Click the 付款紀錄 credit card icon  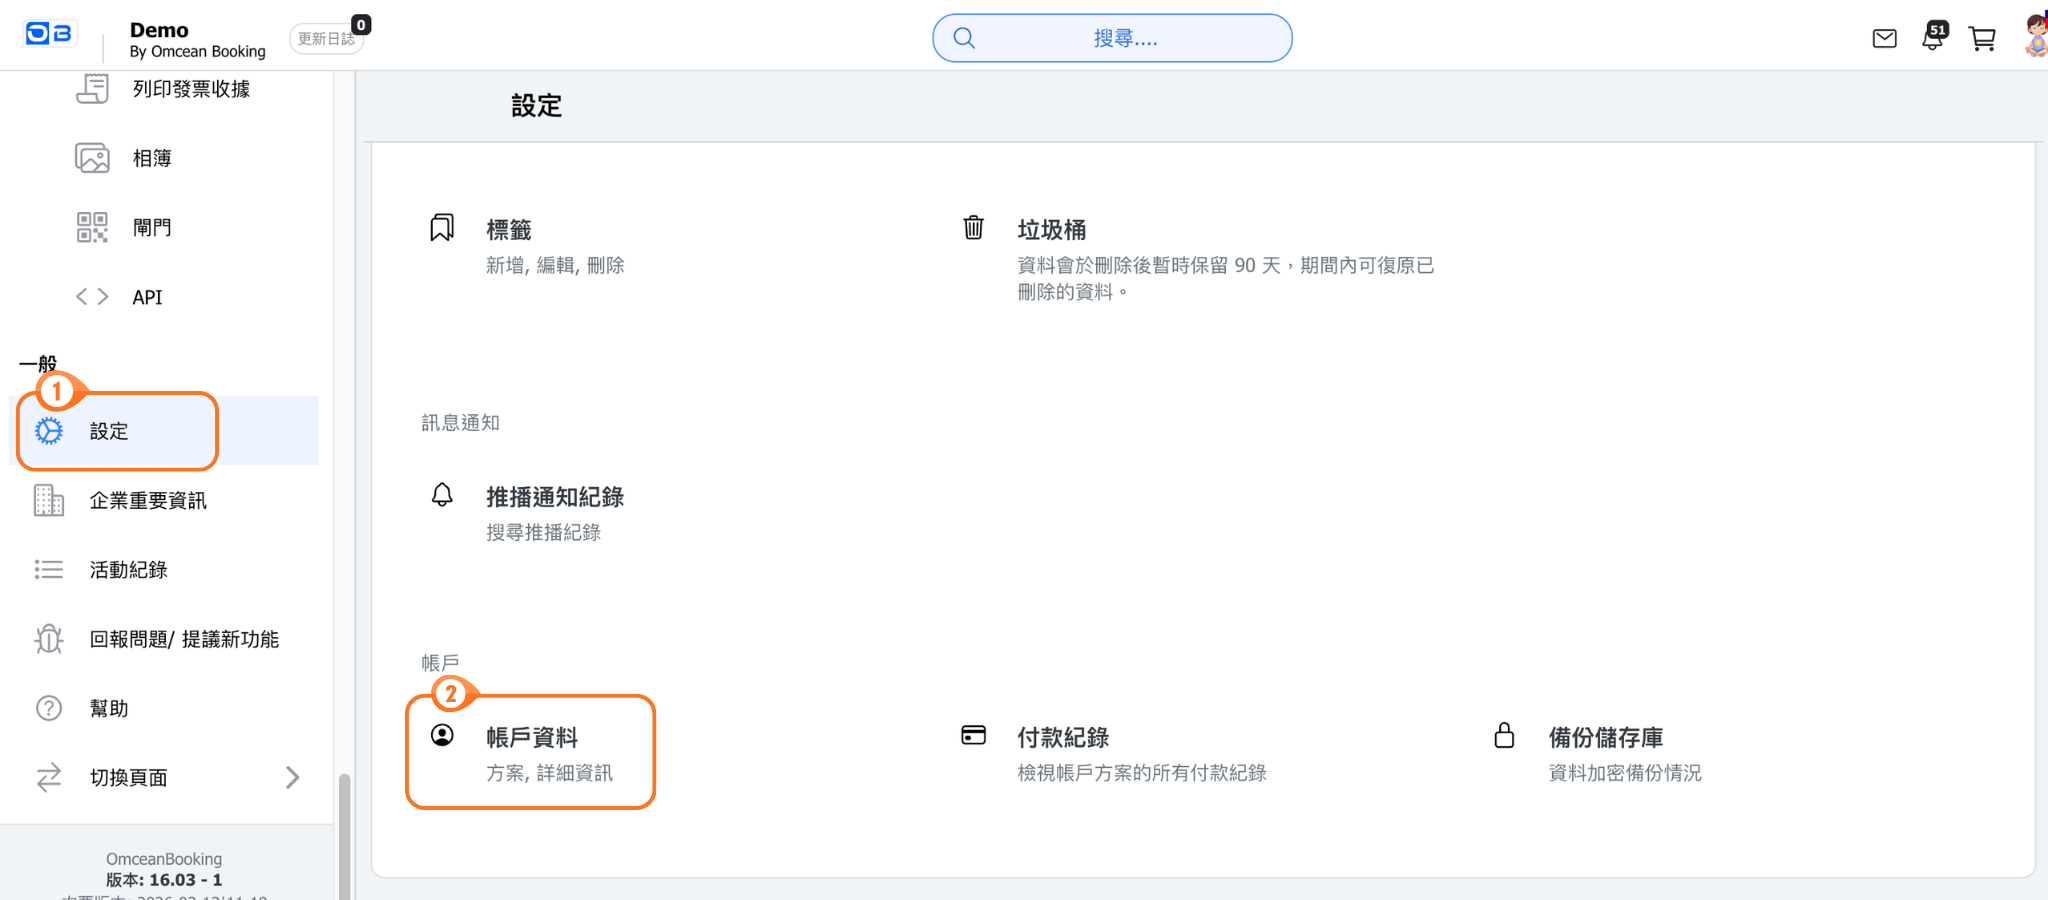pos(973,736)
